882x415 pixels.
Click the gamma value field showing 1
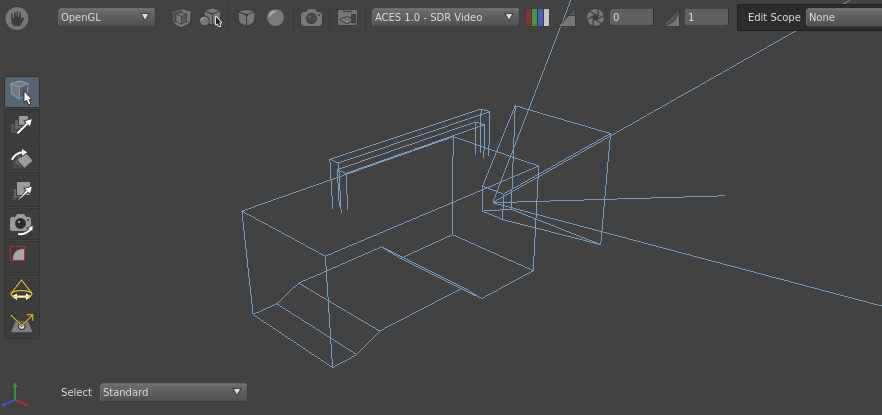[x=706, y=17]
